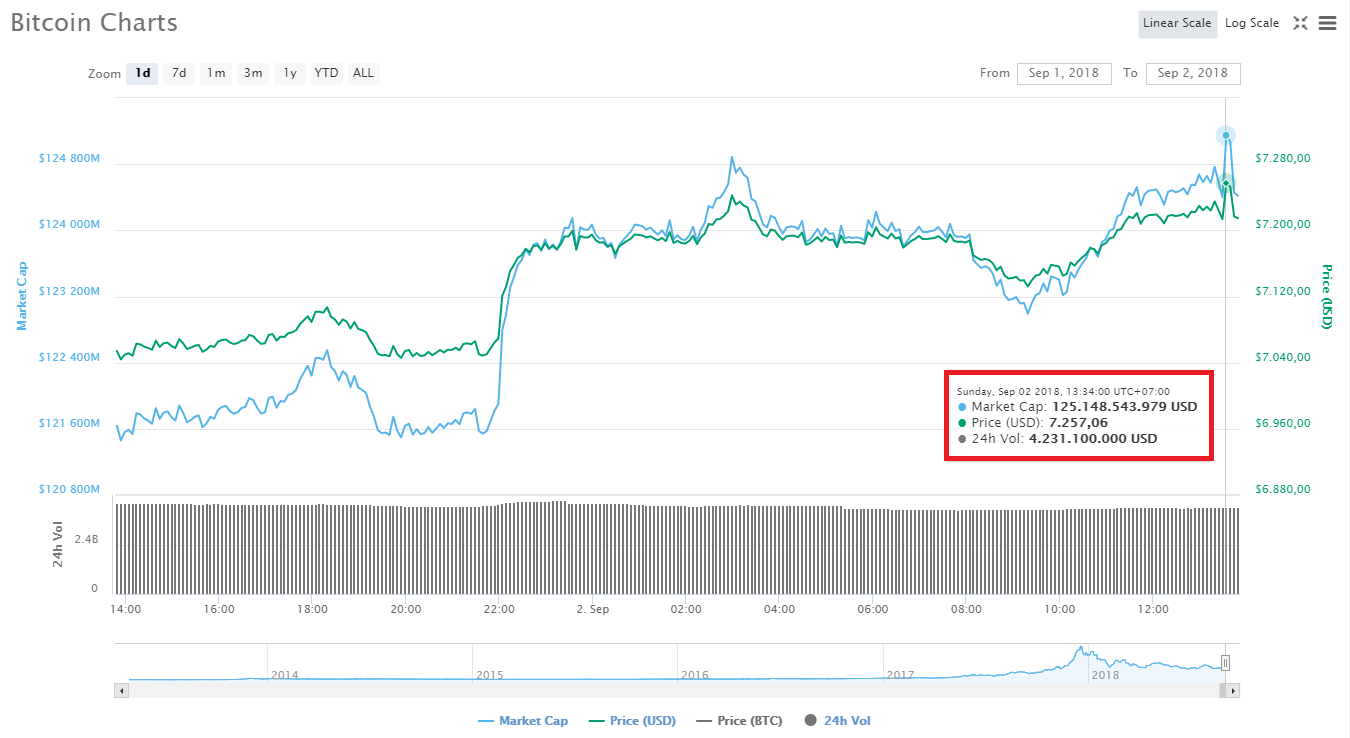
Task: Click 2015 in the navigator timeline
Action: pos(489,675)
